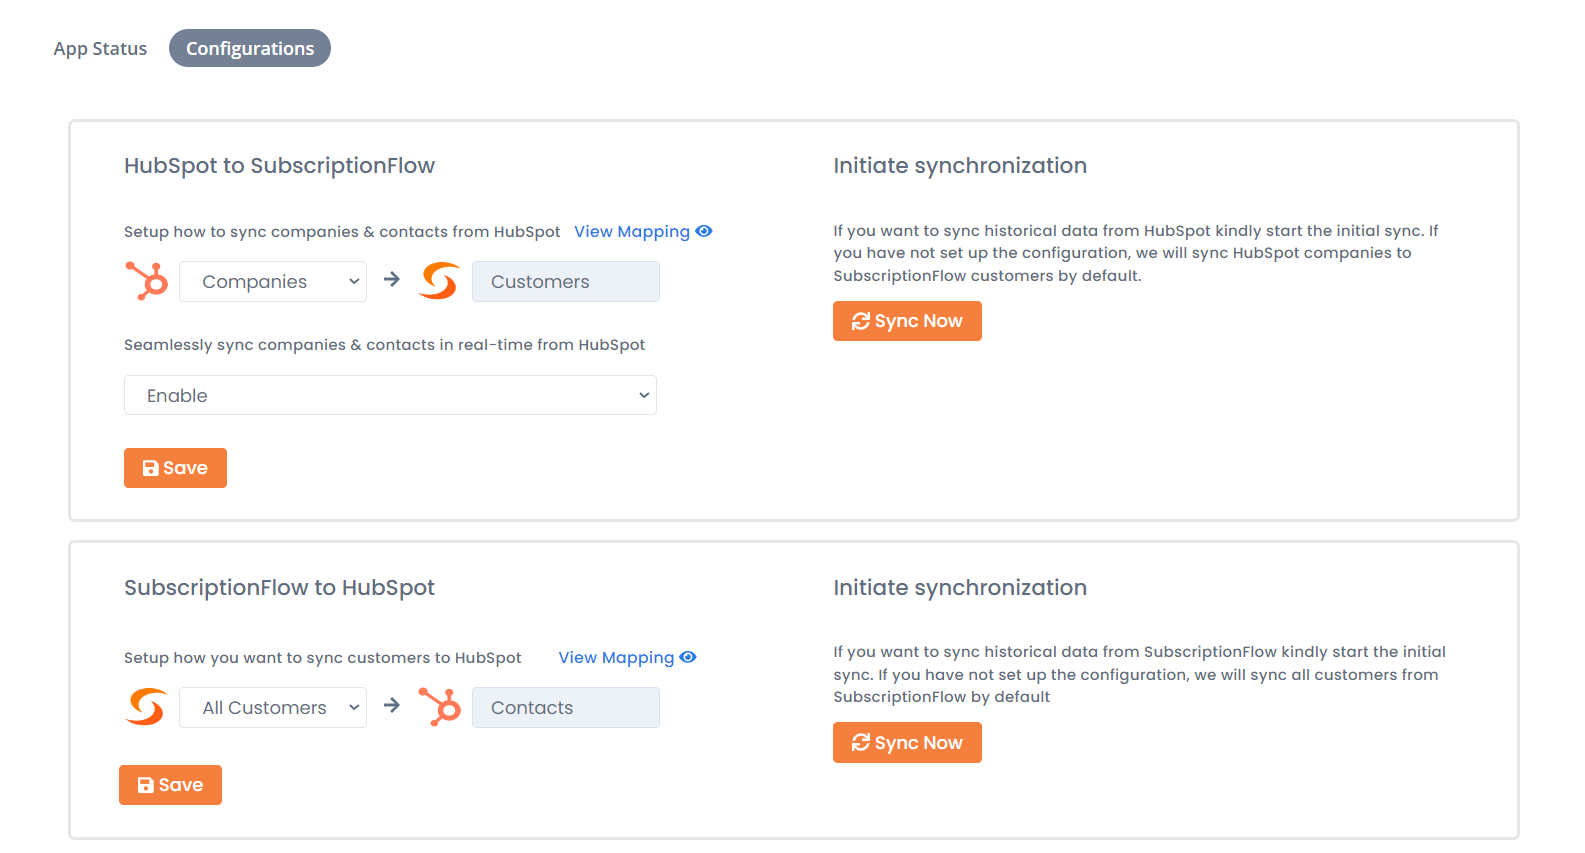Click the Customers read-only field

click(566, 282)
